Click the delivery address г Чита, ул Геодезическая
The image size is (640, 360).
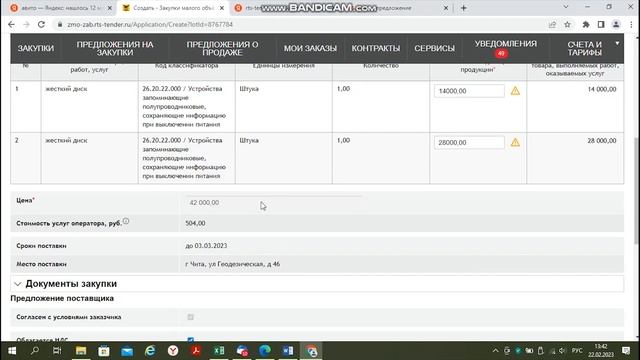click(x=233, y=264)
